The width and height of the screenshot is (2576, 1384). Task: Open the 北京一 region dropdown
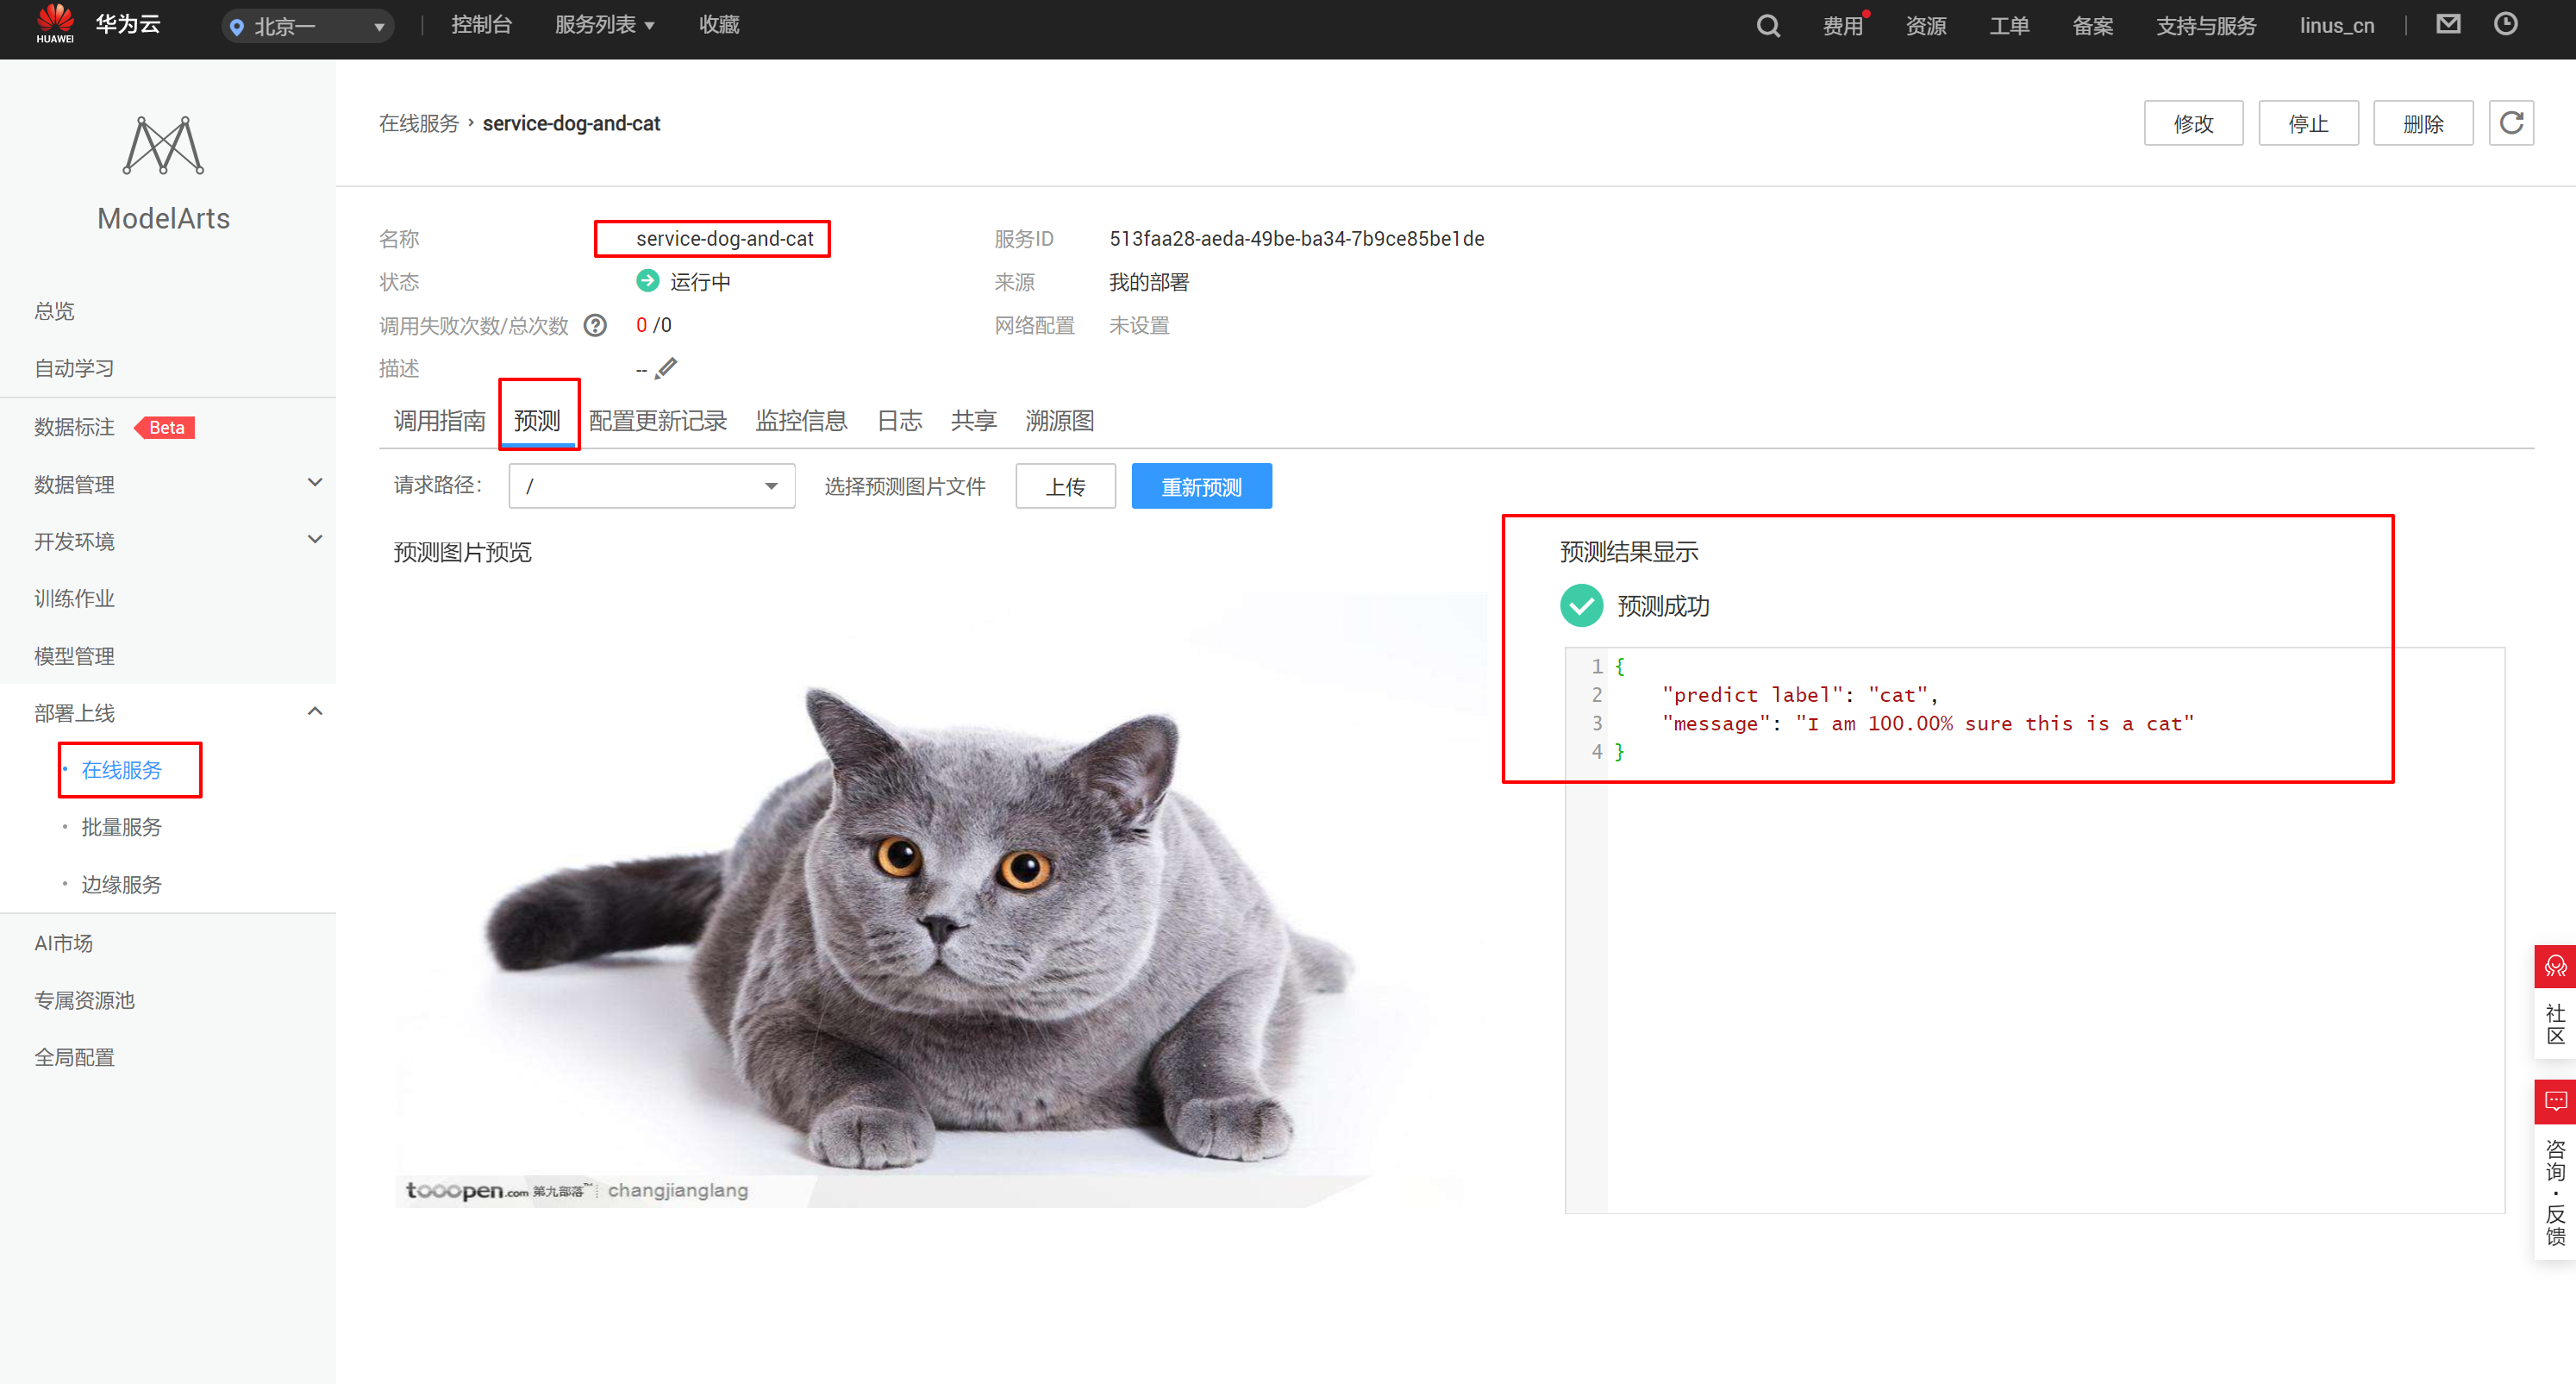pyautogui.click(x=307, y=27)
